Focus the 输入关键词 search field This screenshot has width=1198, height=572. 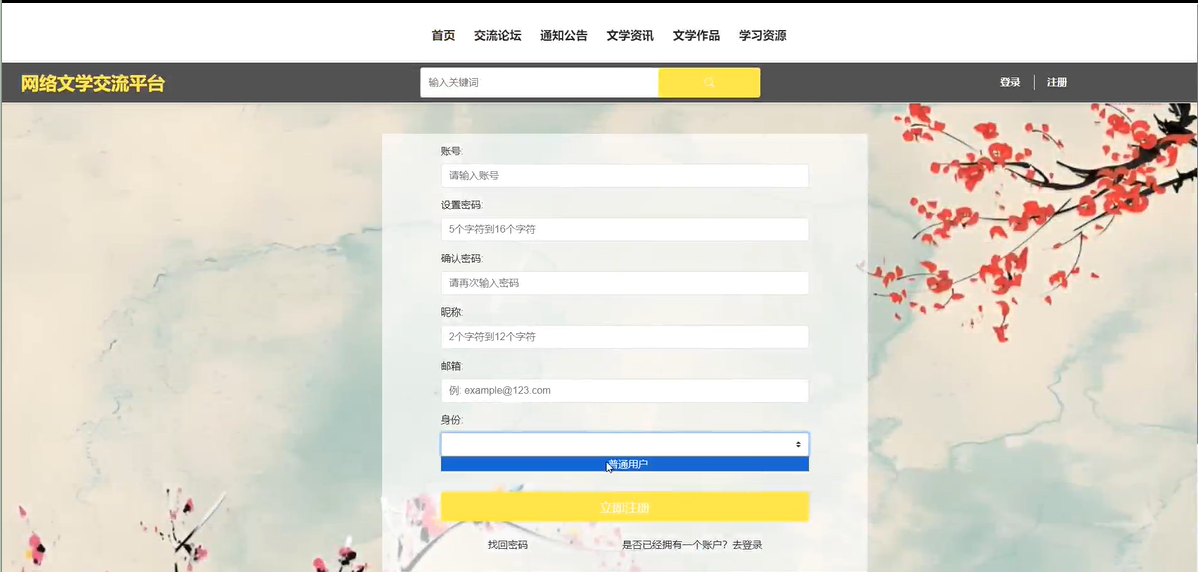[x=539, y=82]
